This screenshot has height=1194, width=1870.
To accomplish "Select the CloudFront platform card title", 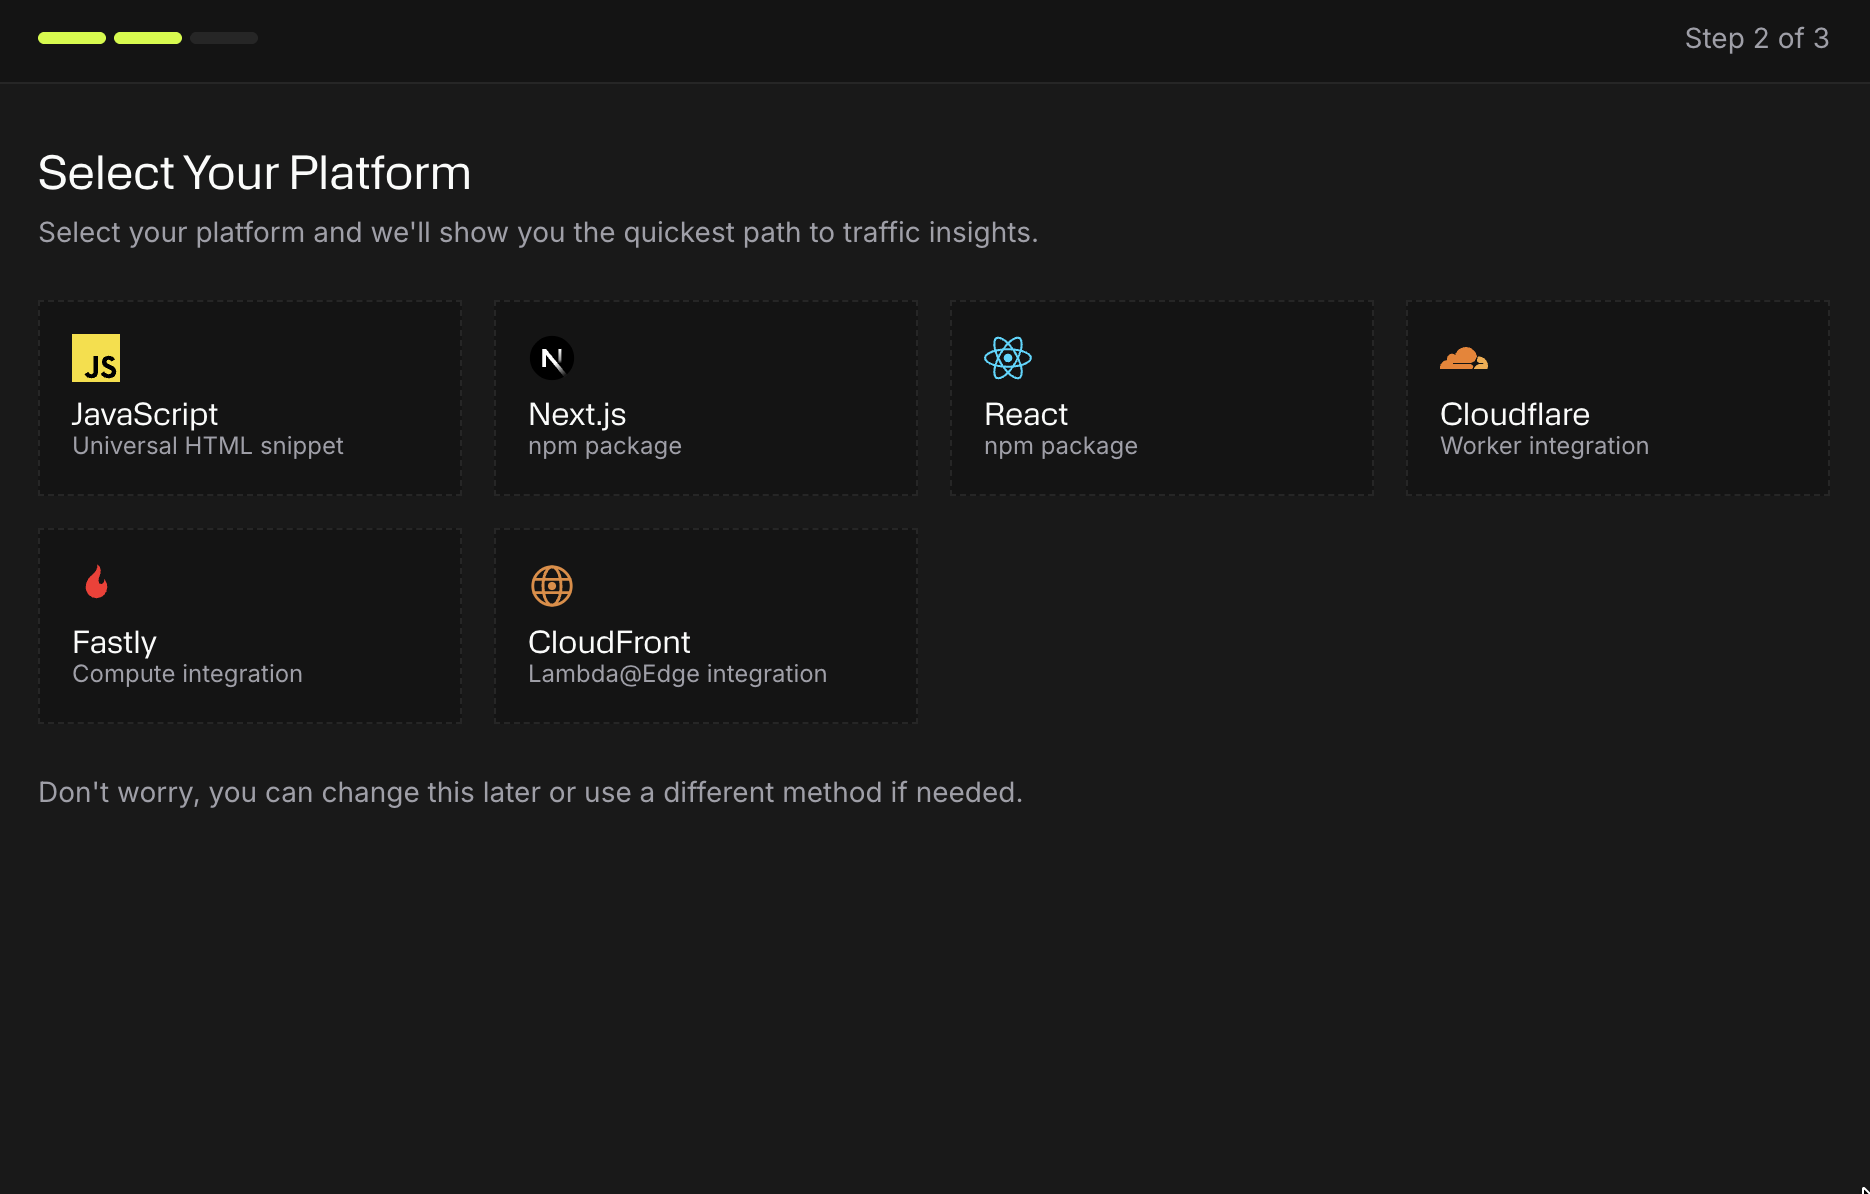I will (x=609, y=642).
